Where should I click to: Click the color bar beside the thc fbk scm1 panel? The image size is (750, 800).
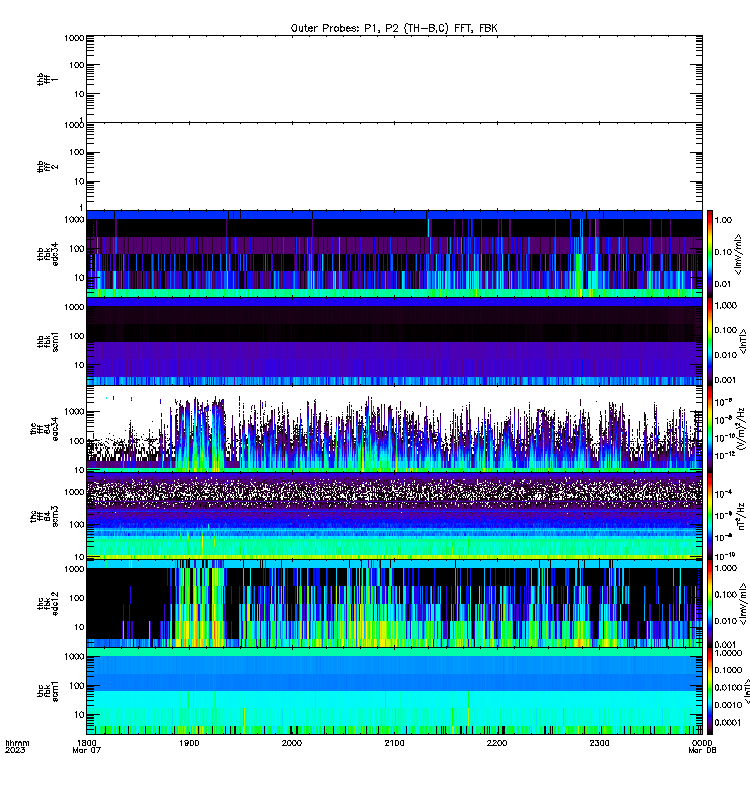pos(710,691)
